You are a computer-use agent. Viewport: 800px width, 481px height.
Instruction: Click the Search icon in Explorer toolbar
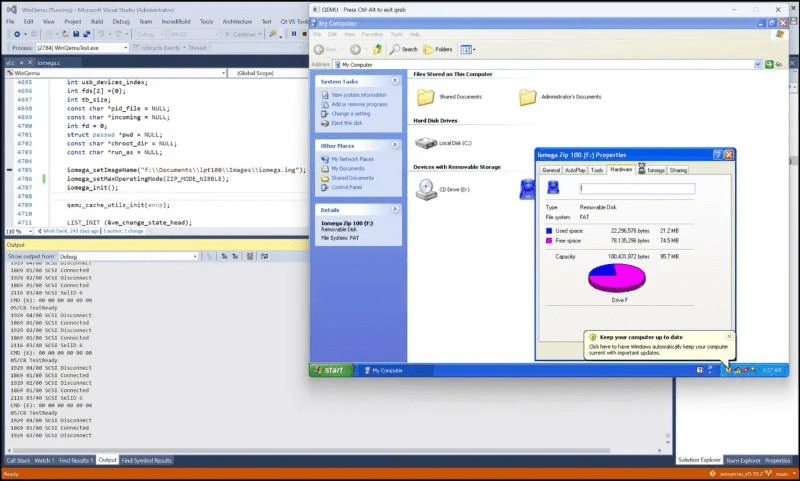point(402,49)
